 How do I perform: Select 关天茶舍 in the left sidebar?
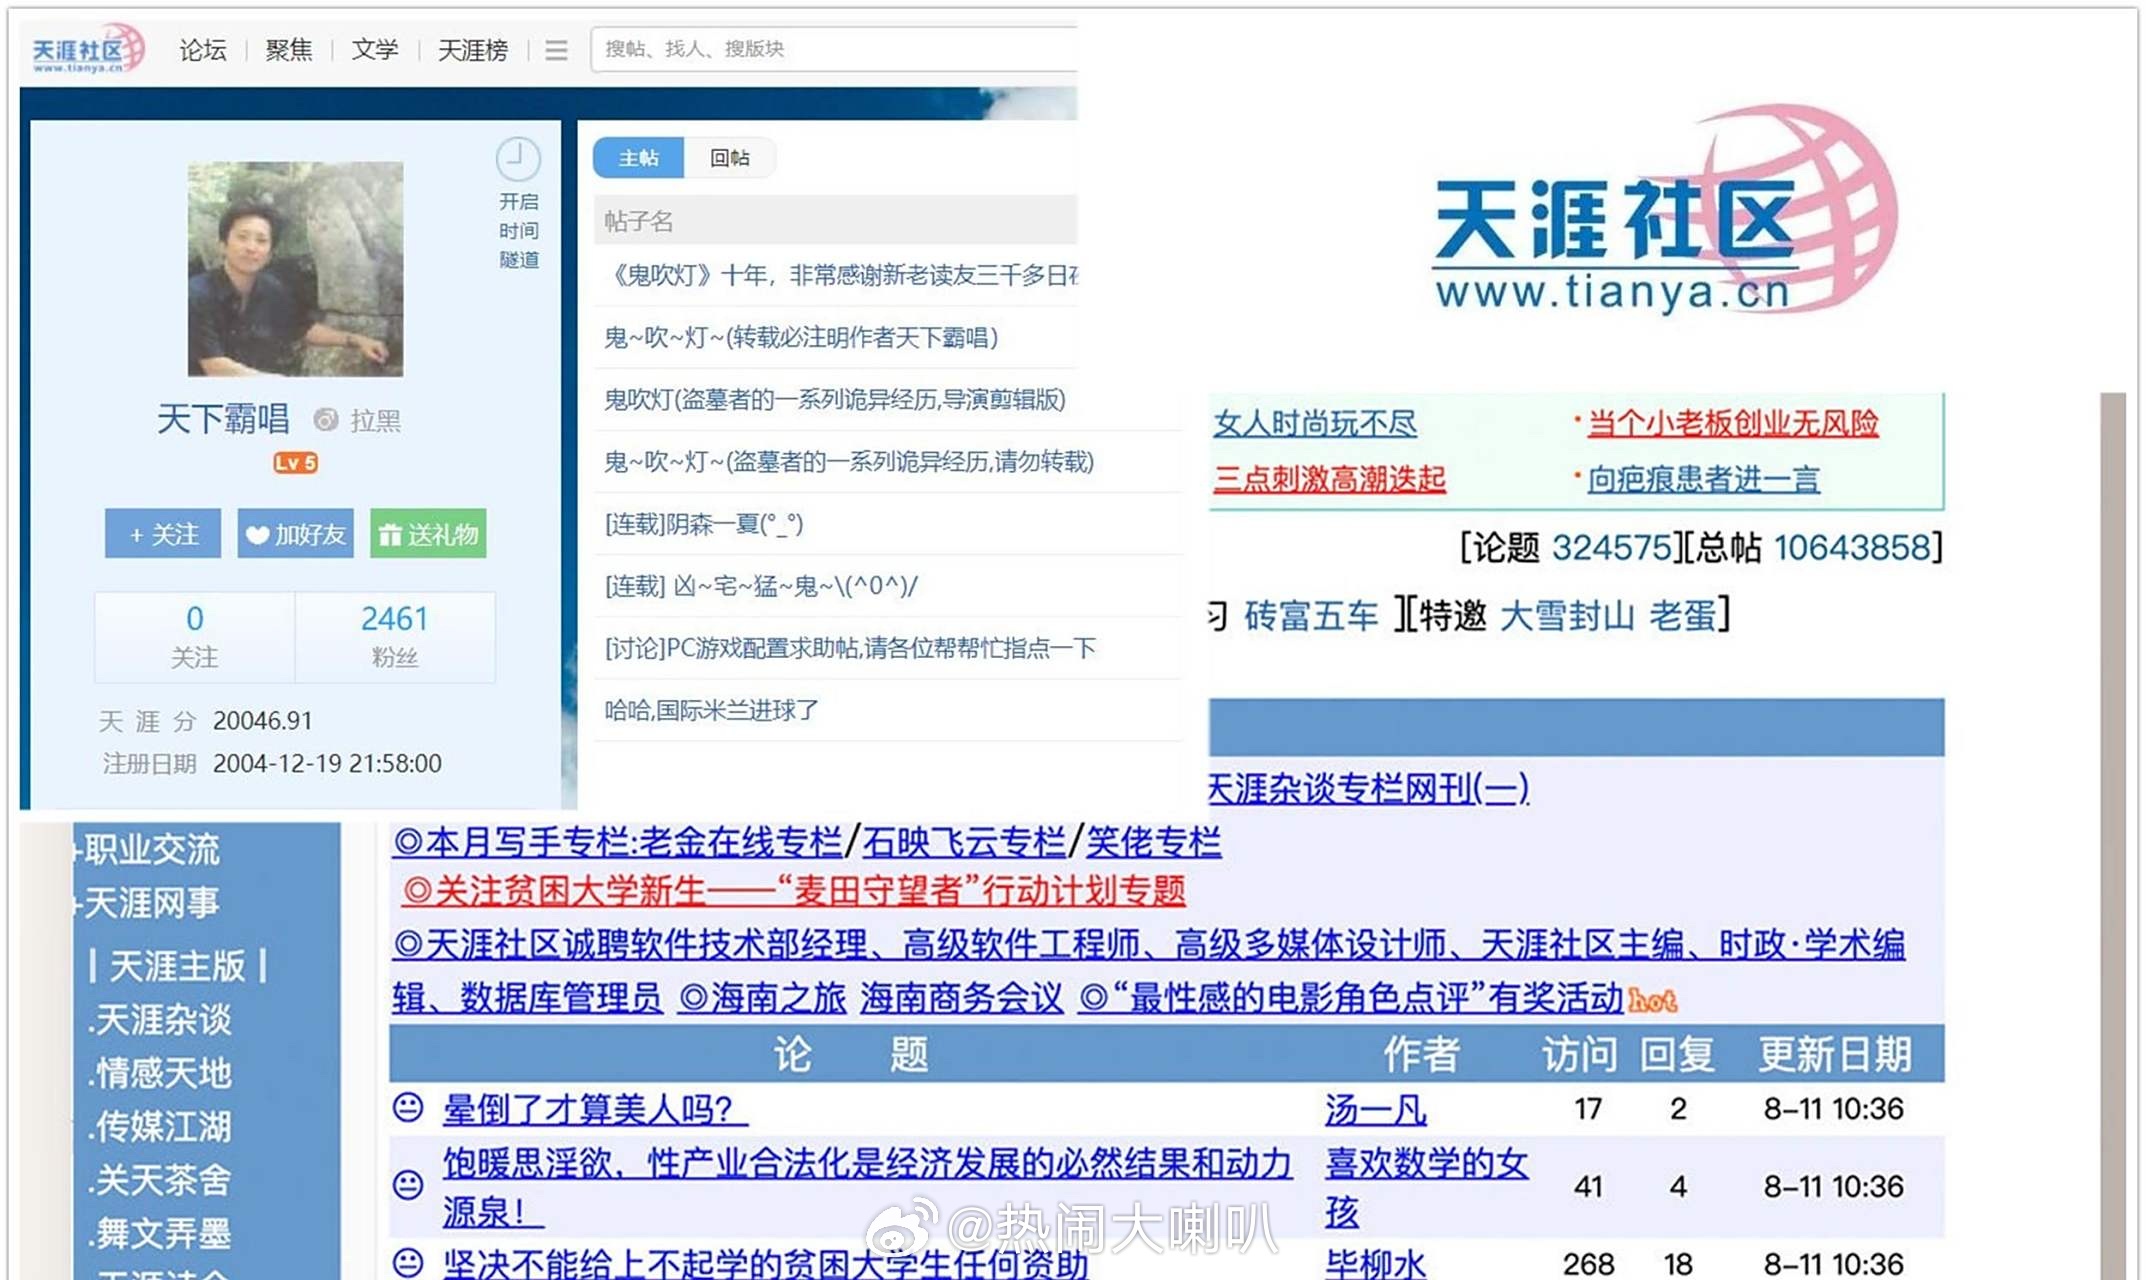point(162,1180)
